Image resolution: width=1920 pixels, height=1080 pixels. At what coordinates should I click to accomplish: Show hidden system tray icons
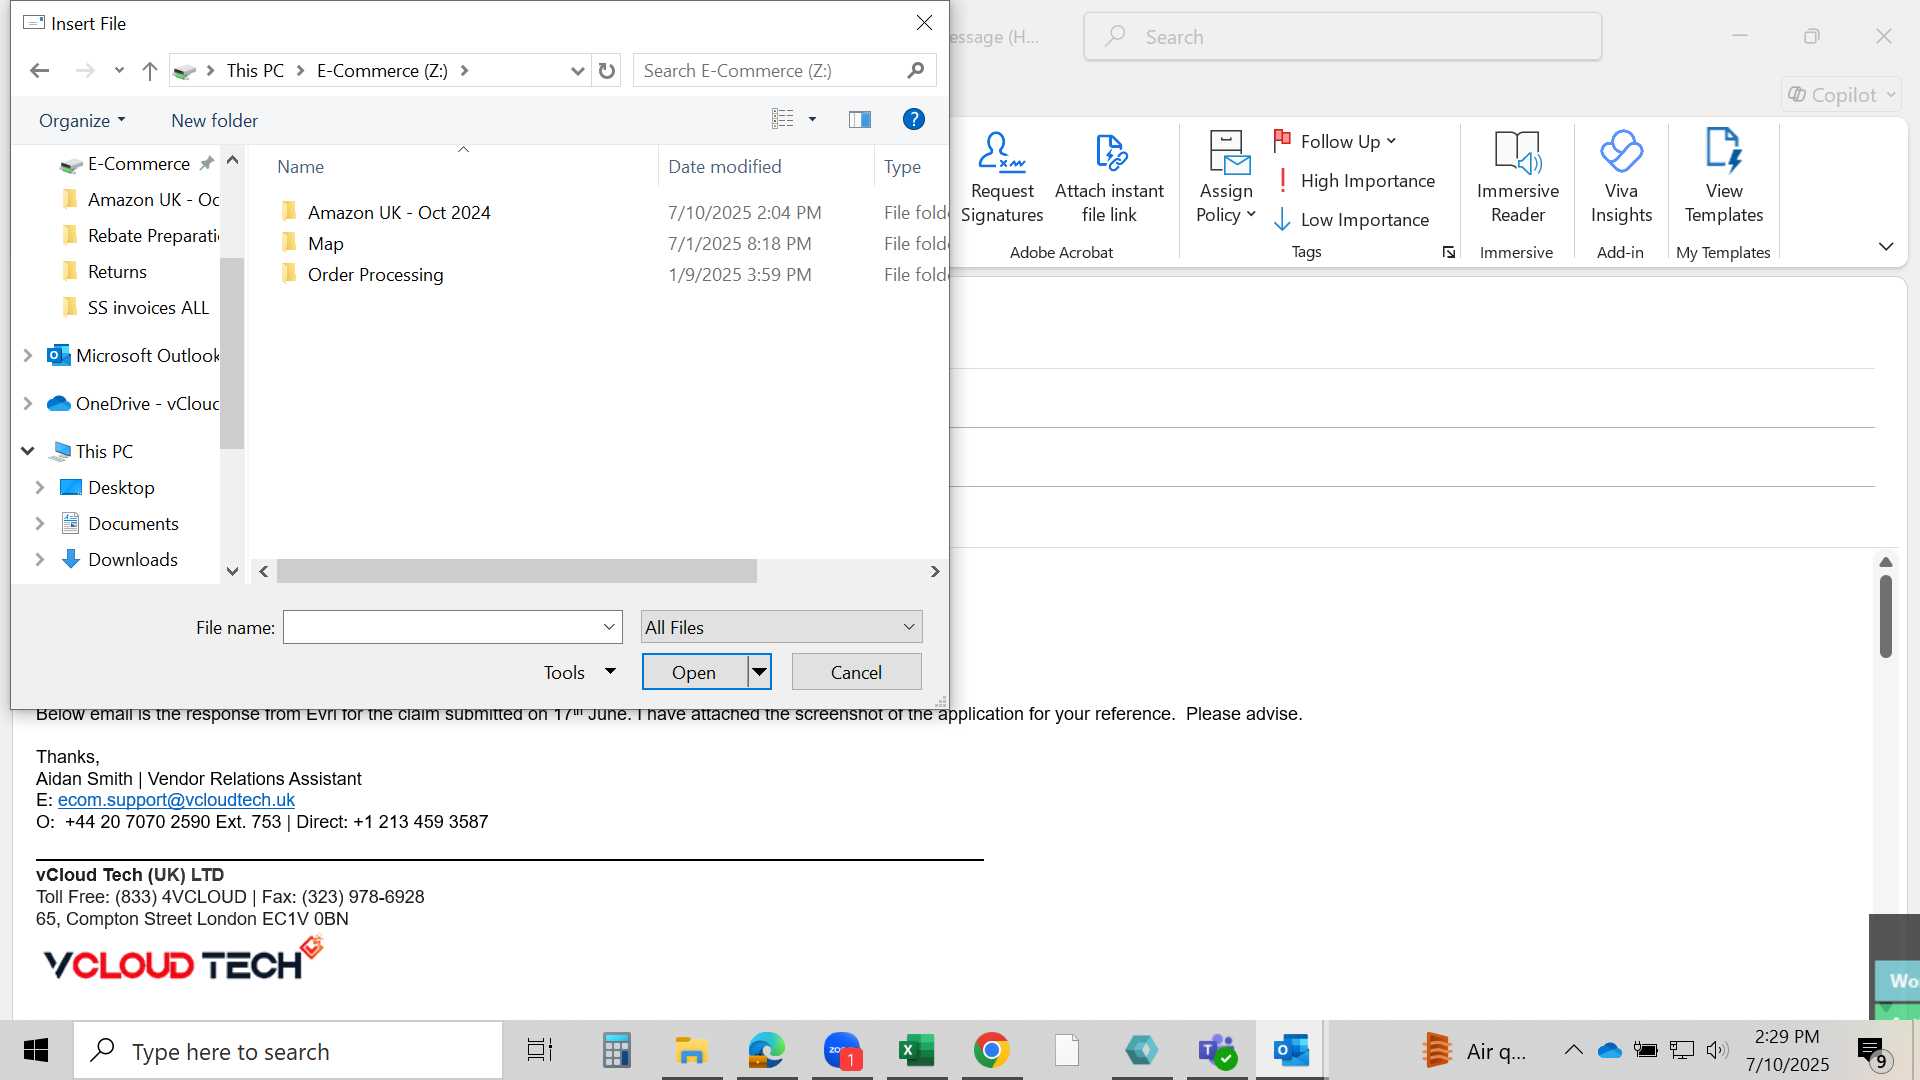[1573, 1050]
